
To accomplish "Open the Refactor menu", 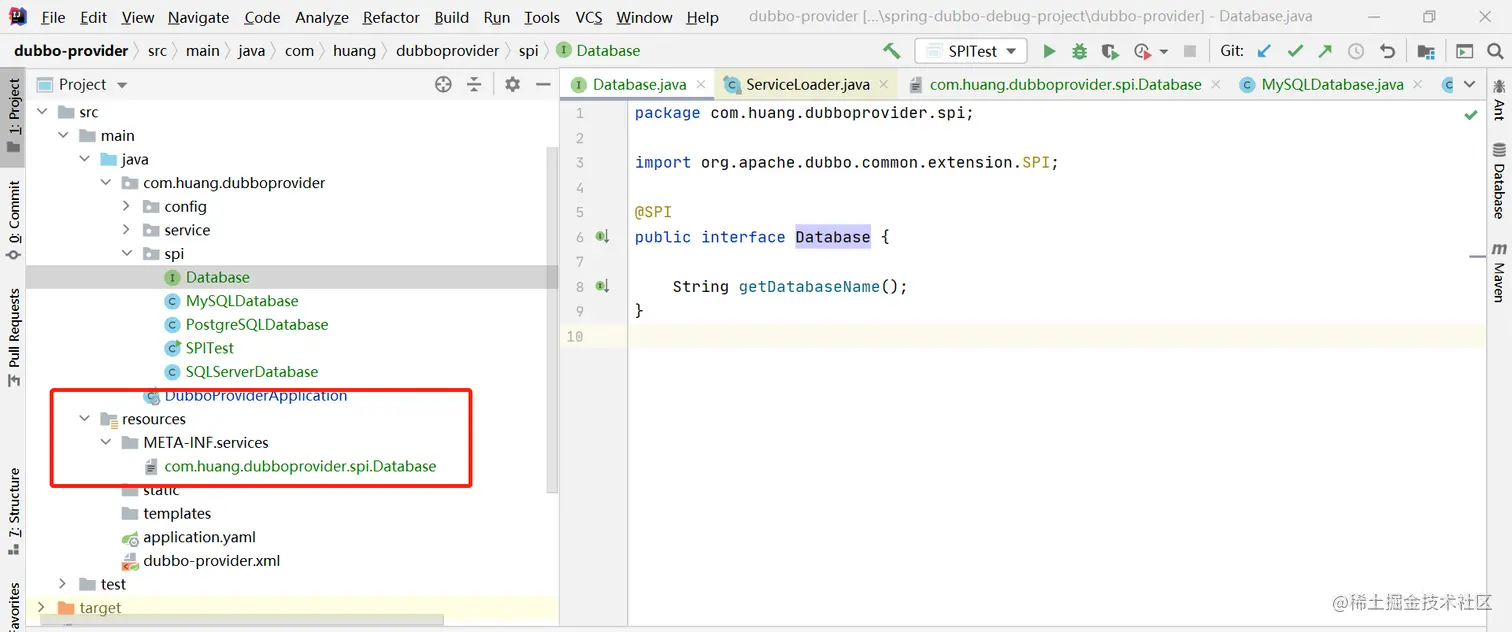I will (x=391, y=17).
